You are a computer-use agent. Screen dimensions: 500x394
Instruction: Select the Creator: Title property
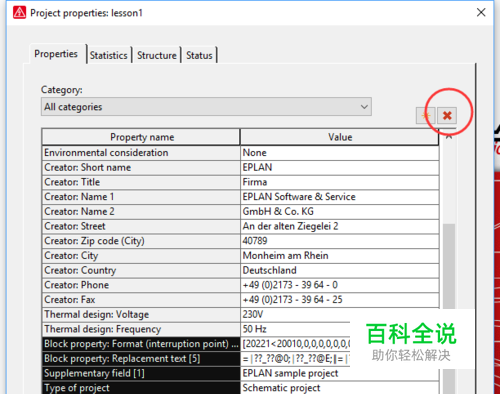pos(141,182)
